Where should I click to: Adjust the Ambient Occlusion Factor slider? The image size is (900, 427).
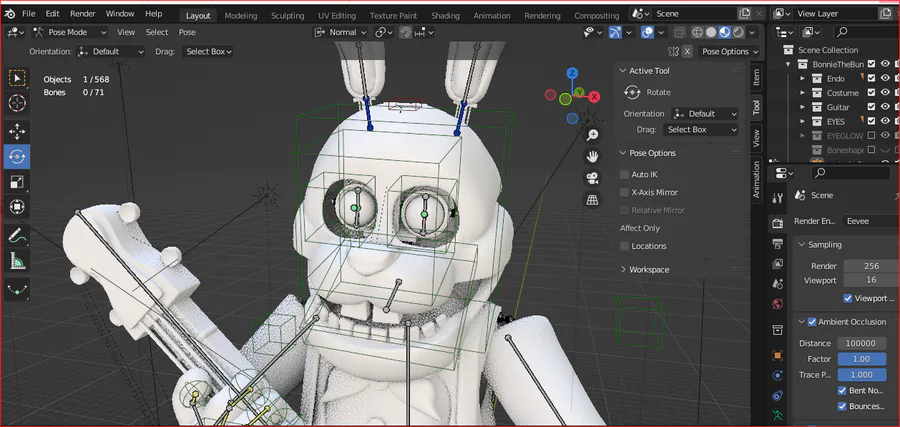(862, 359)
